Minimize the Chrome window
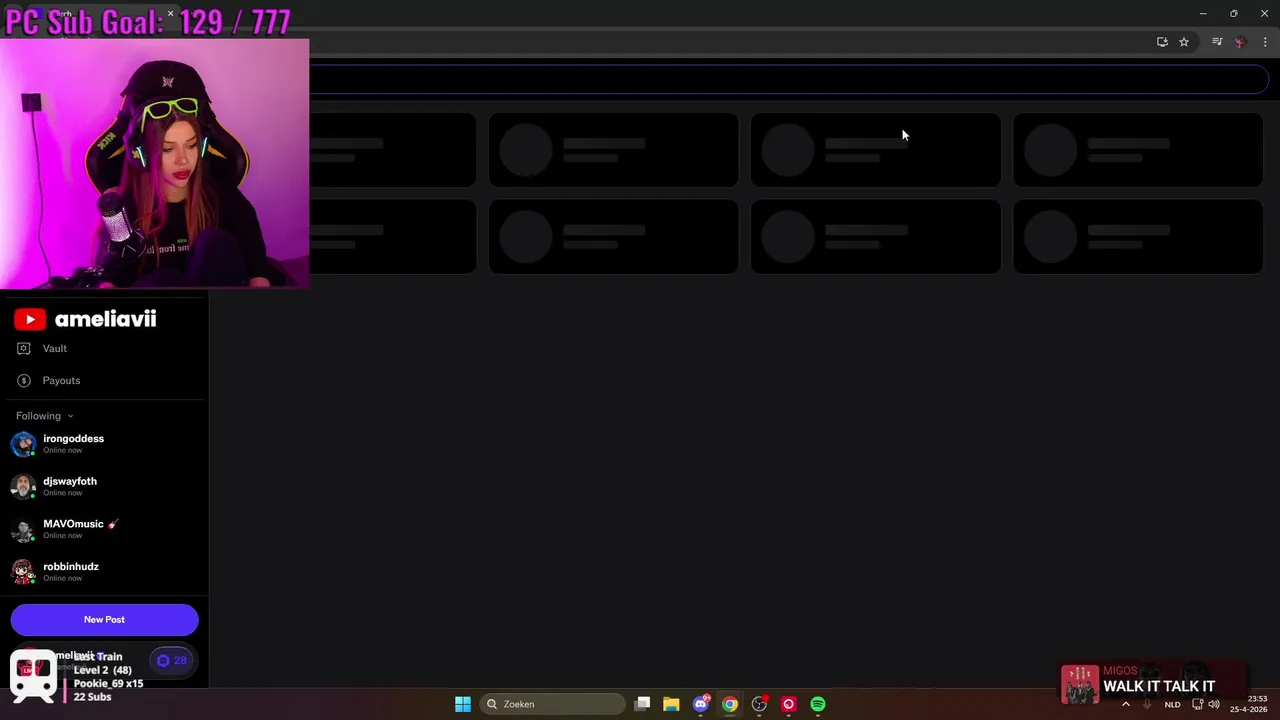The image size is (1280, 720). (1203, 13)
